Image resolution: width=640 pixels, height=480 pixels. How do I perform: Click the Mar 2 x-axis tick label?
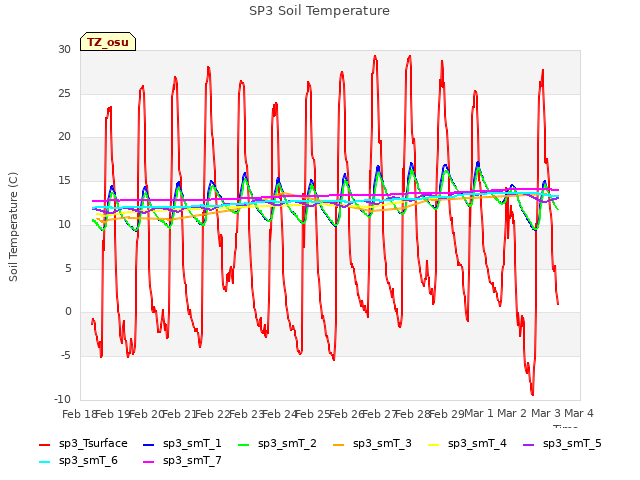(x=512, y=413)
